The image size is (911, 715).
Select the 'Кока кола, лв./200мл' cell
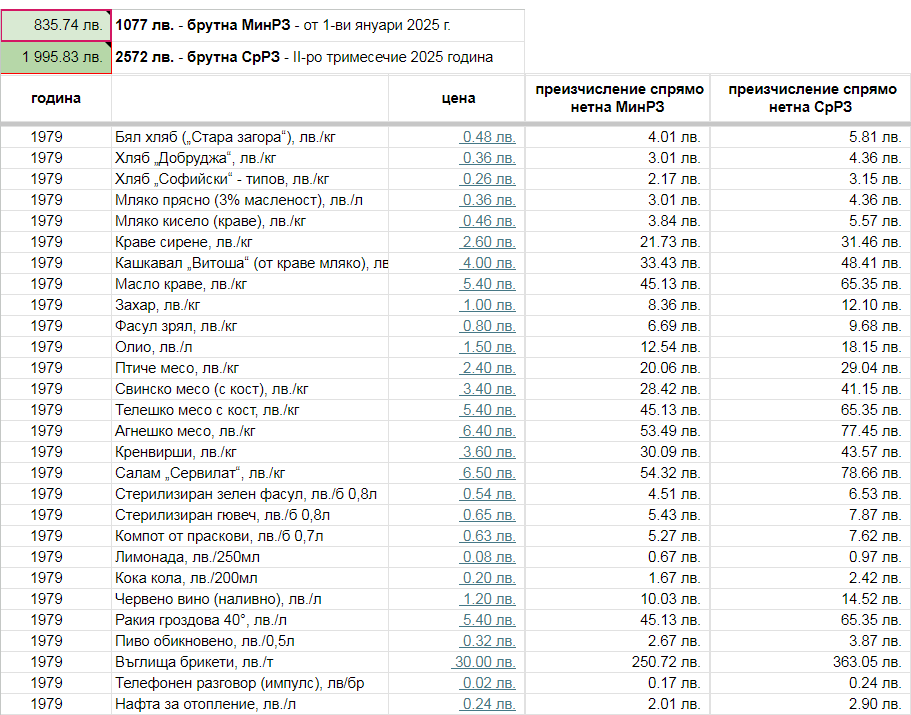point(250,578)
